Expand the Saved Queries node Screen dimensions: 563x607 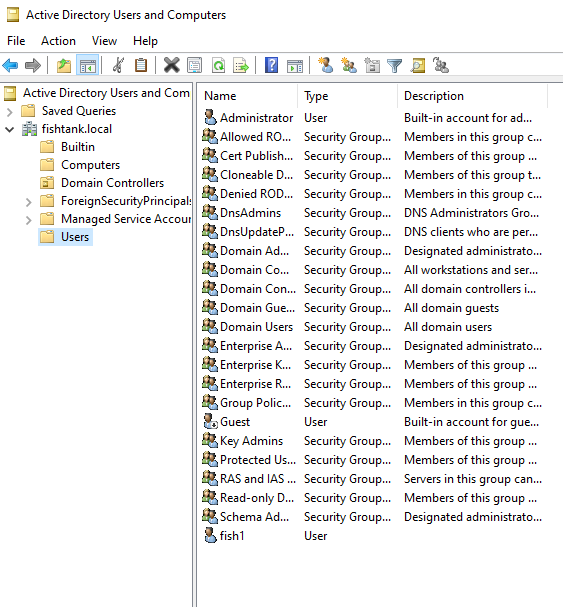click(x=10, y=111)
